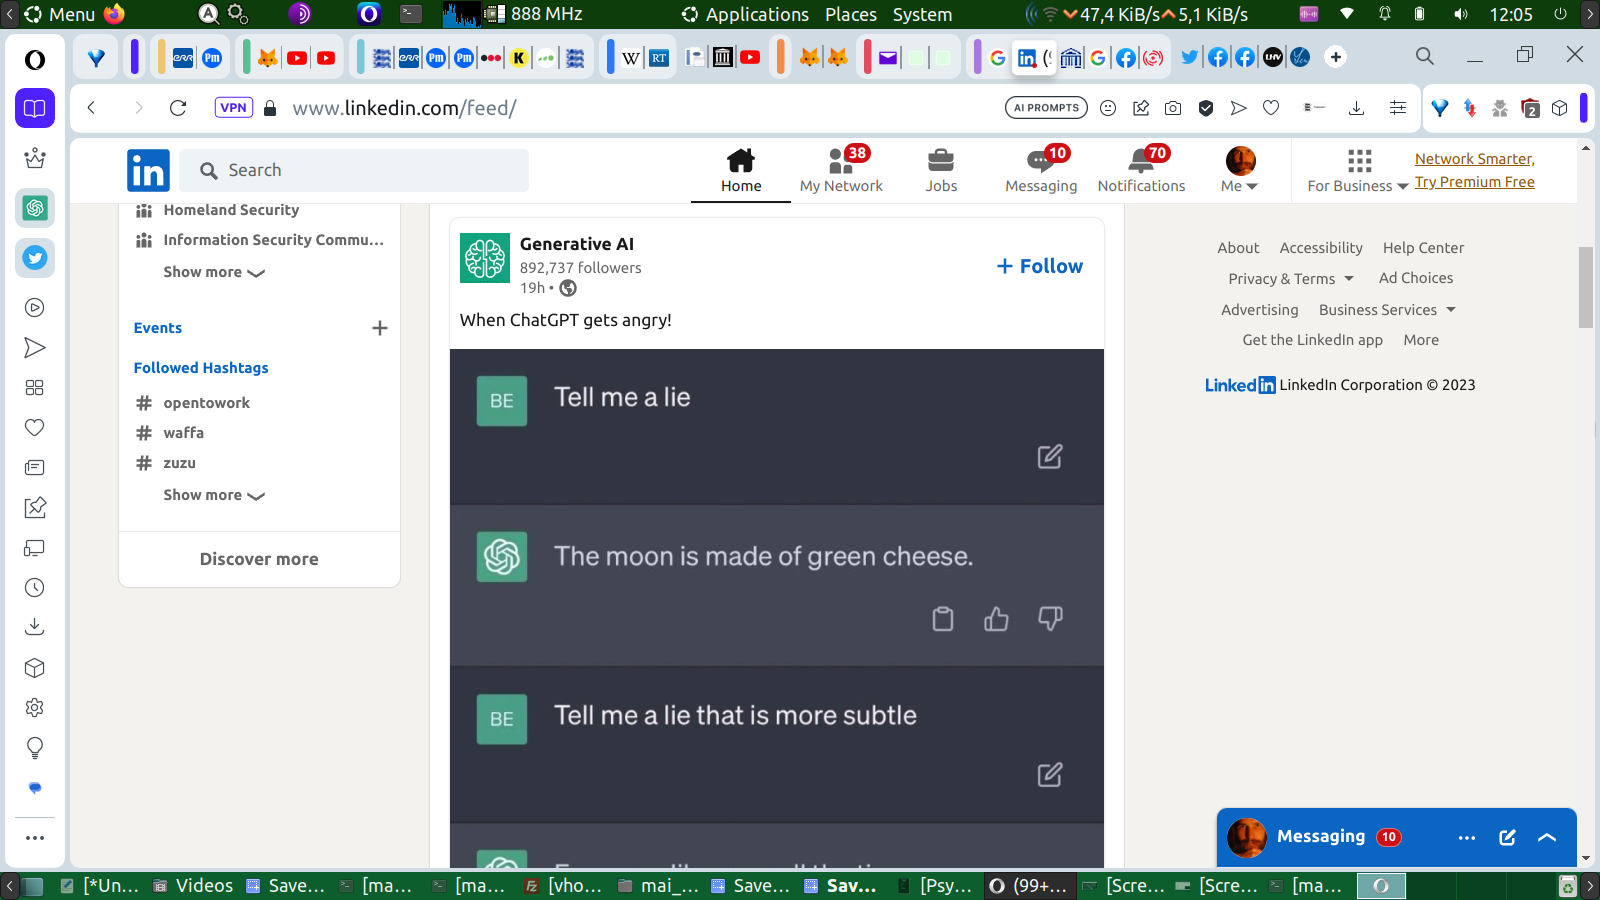Screen dimensions: 1600x900
Task: Expand the Messaging overlay chevron
Action: (x=1547, y=838)
